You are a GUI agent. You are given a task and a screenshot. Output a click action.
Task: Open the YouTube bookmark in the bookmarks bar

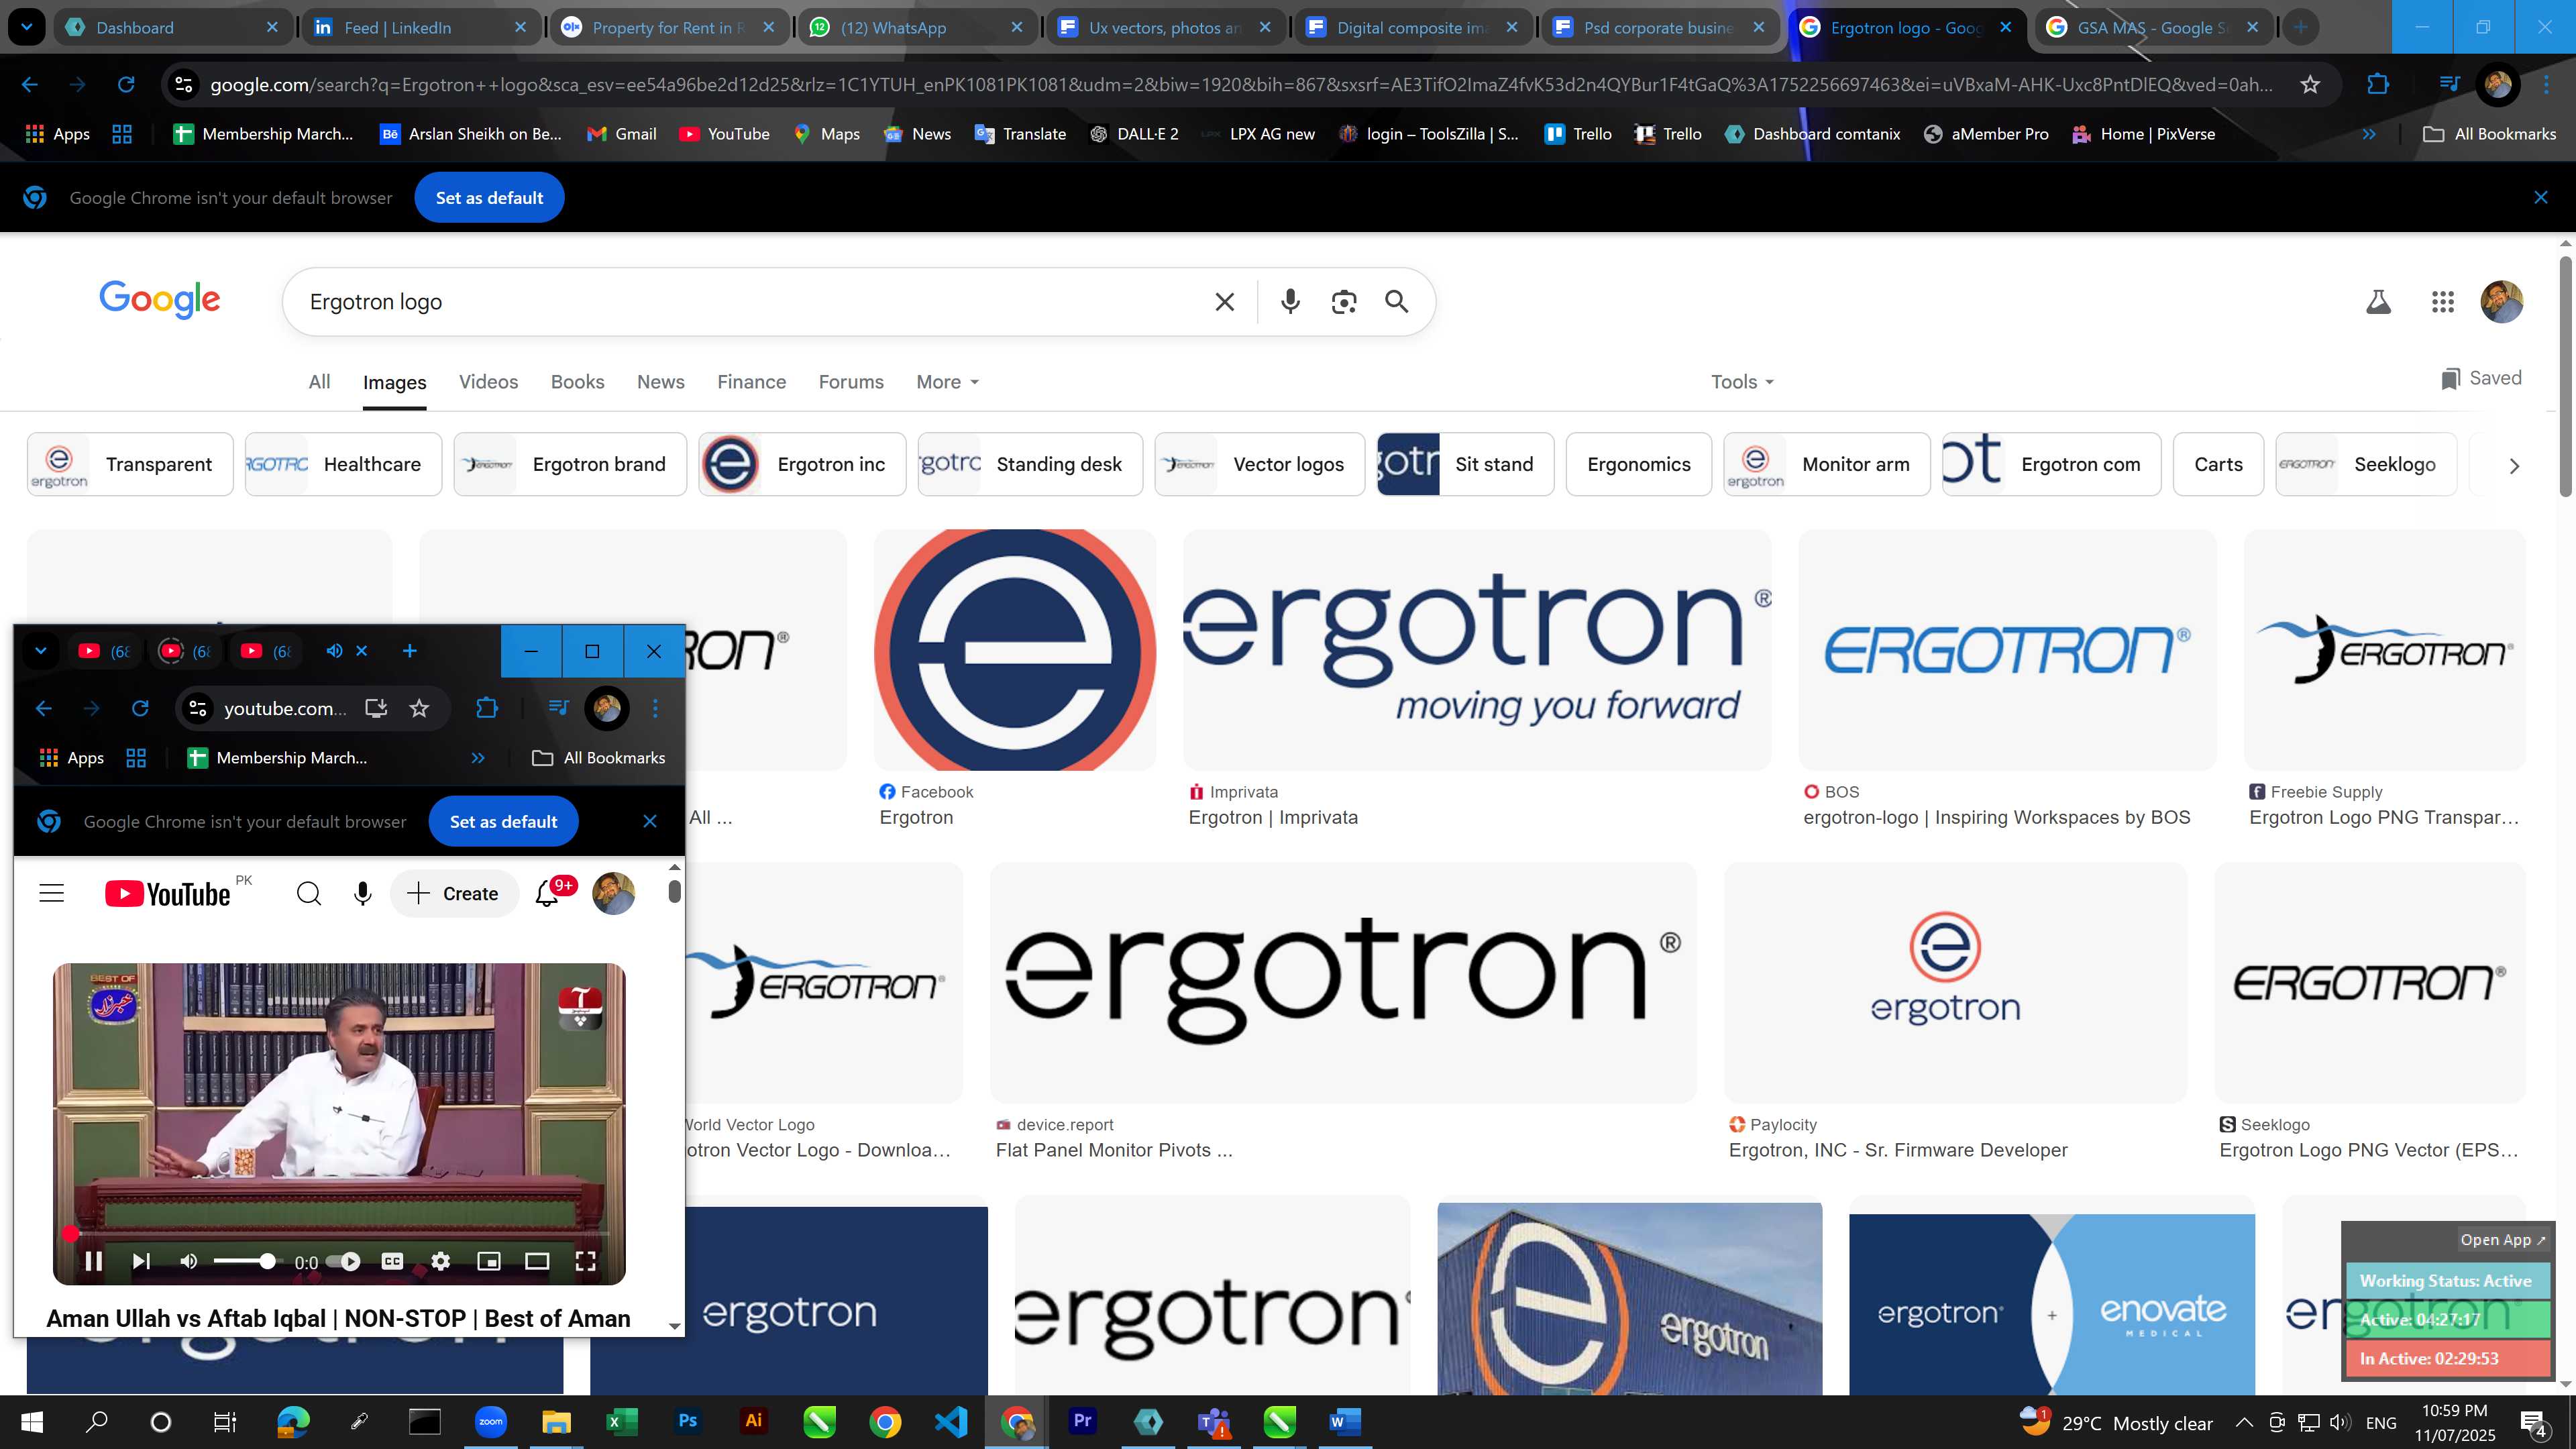pyautogui.click(x=724, y=134)
